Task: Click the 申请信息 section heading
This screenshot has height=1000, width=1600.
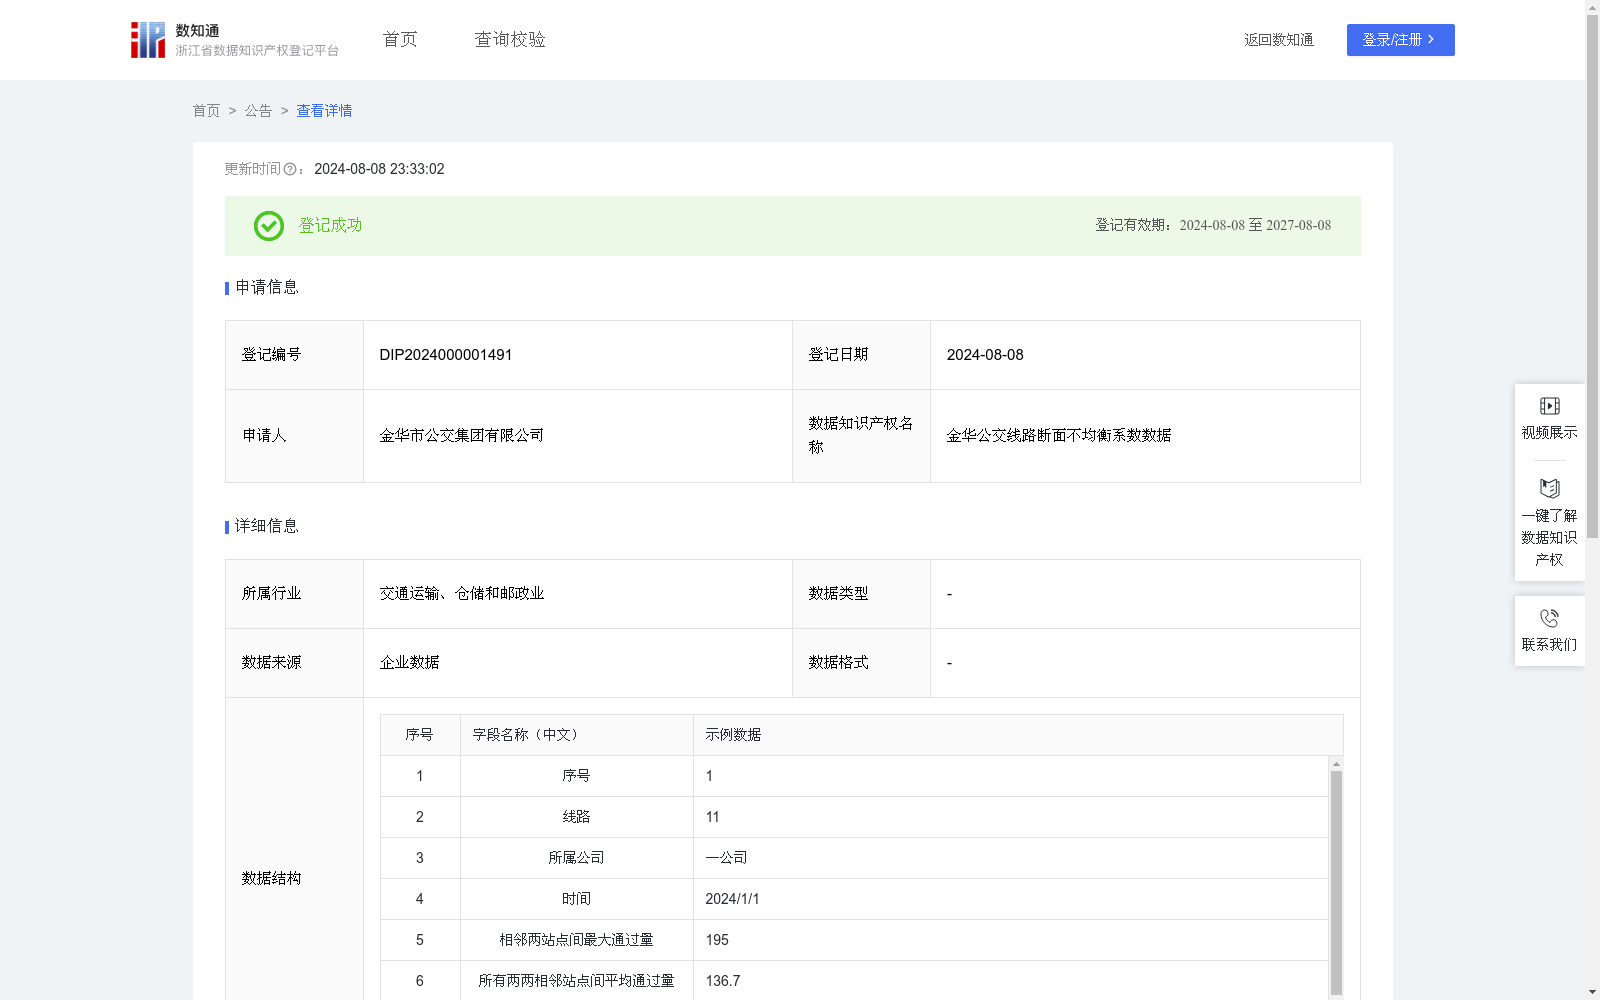Action: [267, 288]
